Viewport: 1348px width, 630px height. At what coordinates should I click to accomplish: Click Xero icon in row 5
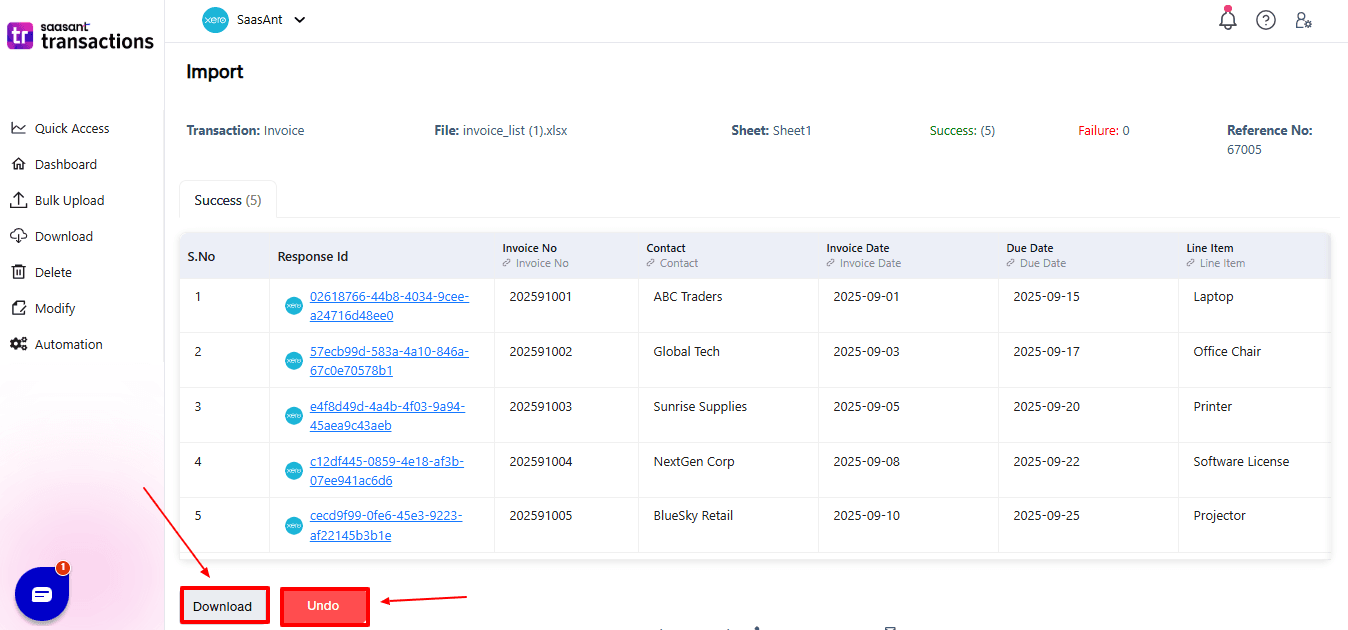[x=294, y=525]
